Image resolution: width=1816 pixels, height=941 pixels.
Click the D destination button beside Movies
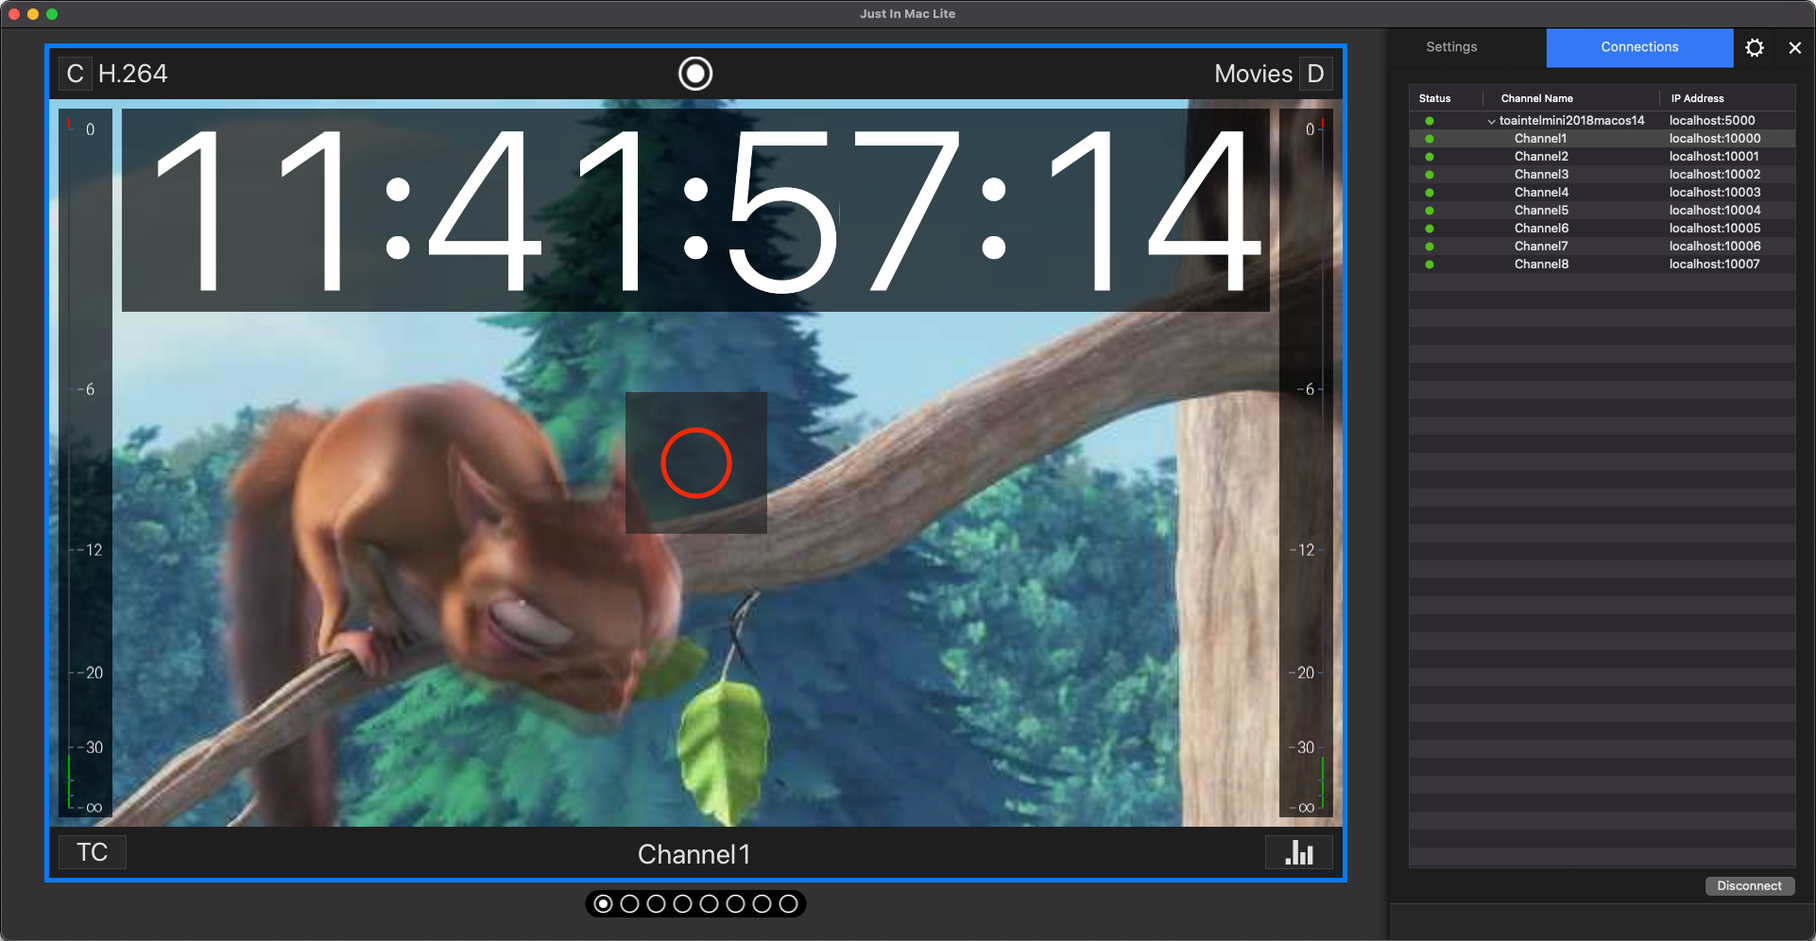[x=1315, y=74]
